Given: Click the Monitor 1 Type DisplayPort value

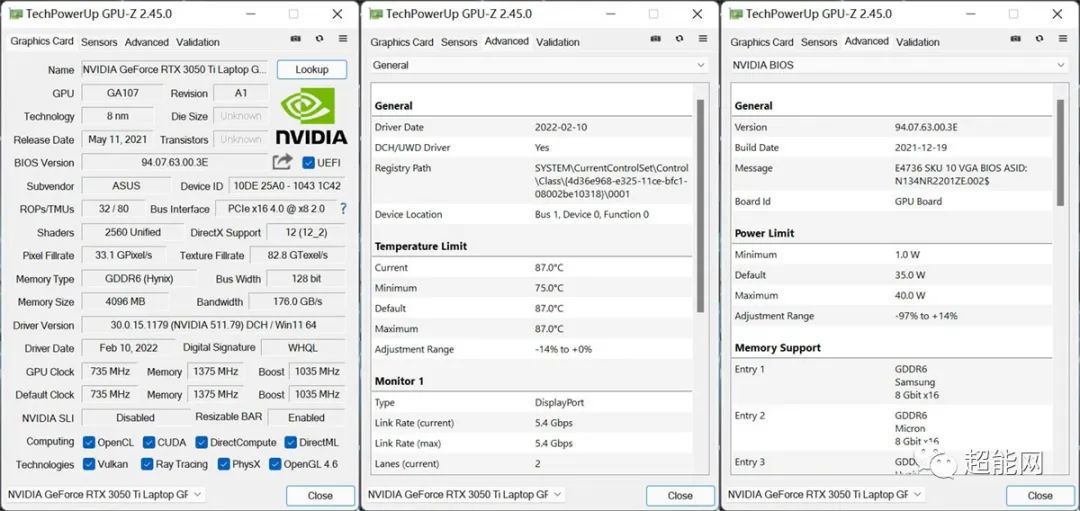Looking at the screenshot, I should (559, 402).
